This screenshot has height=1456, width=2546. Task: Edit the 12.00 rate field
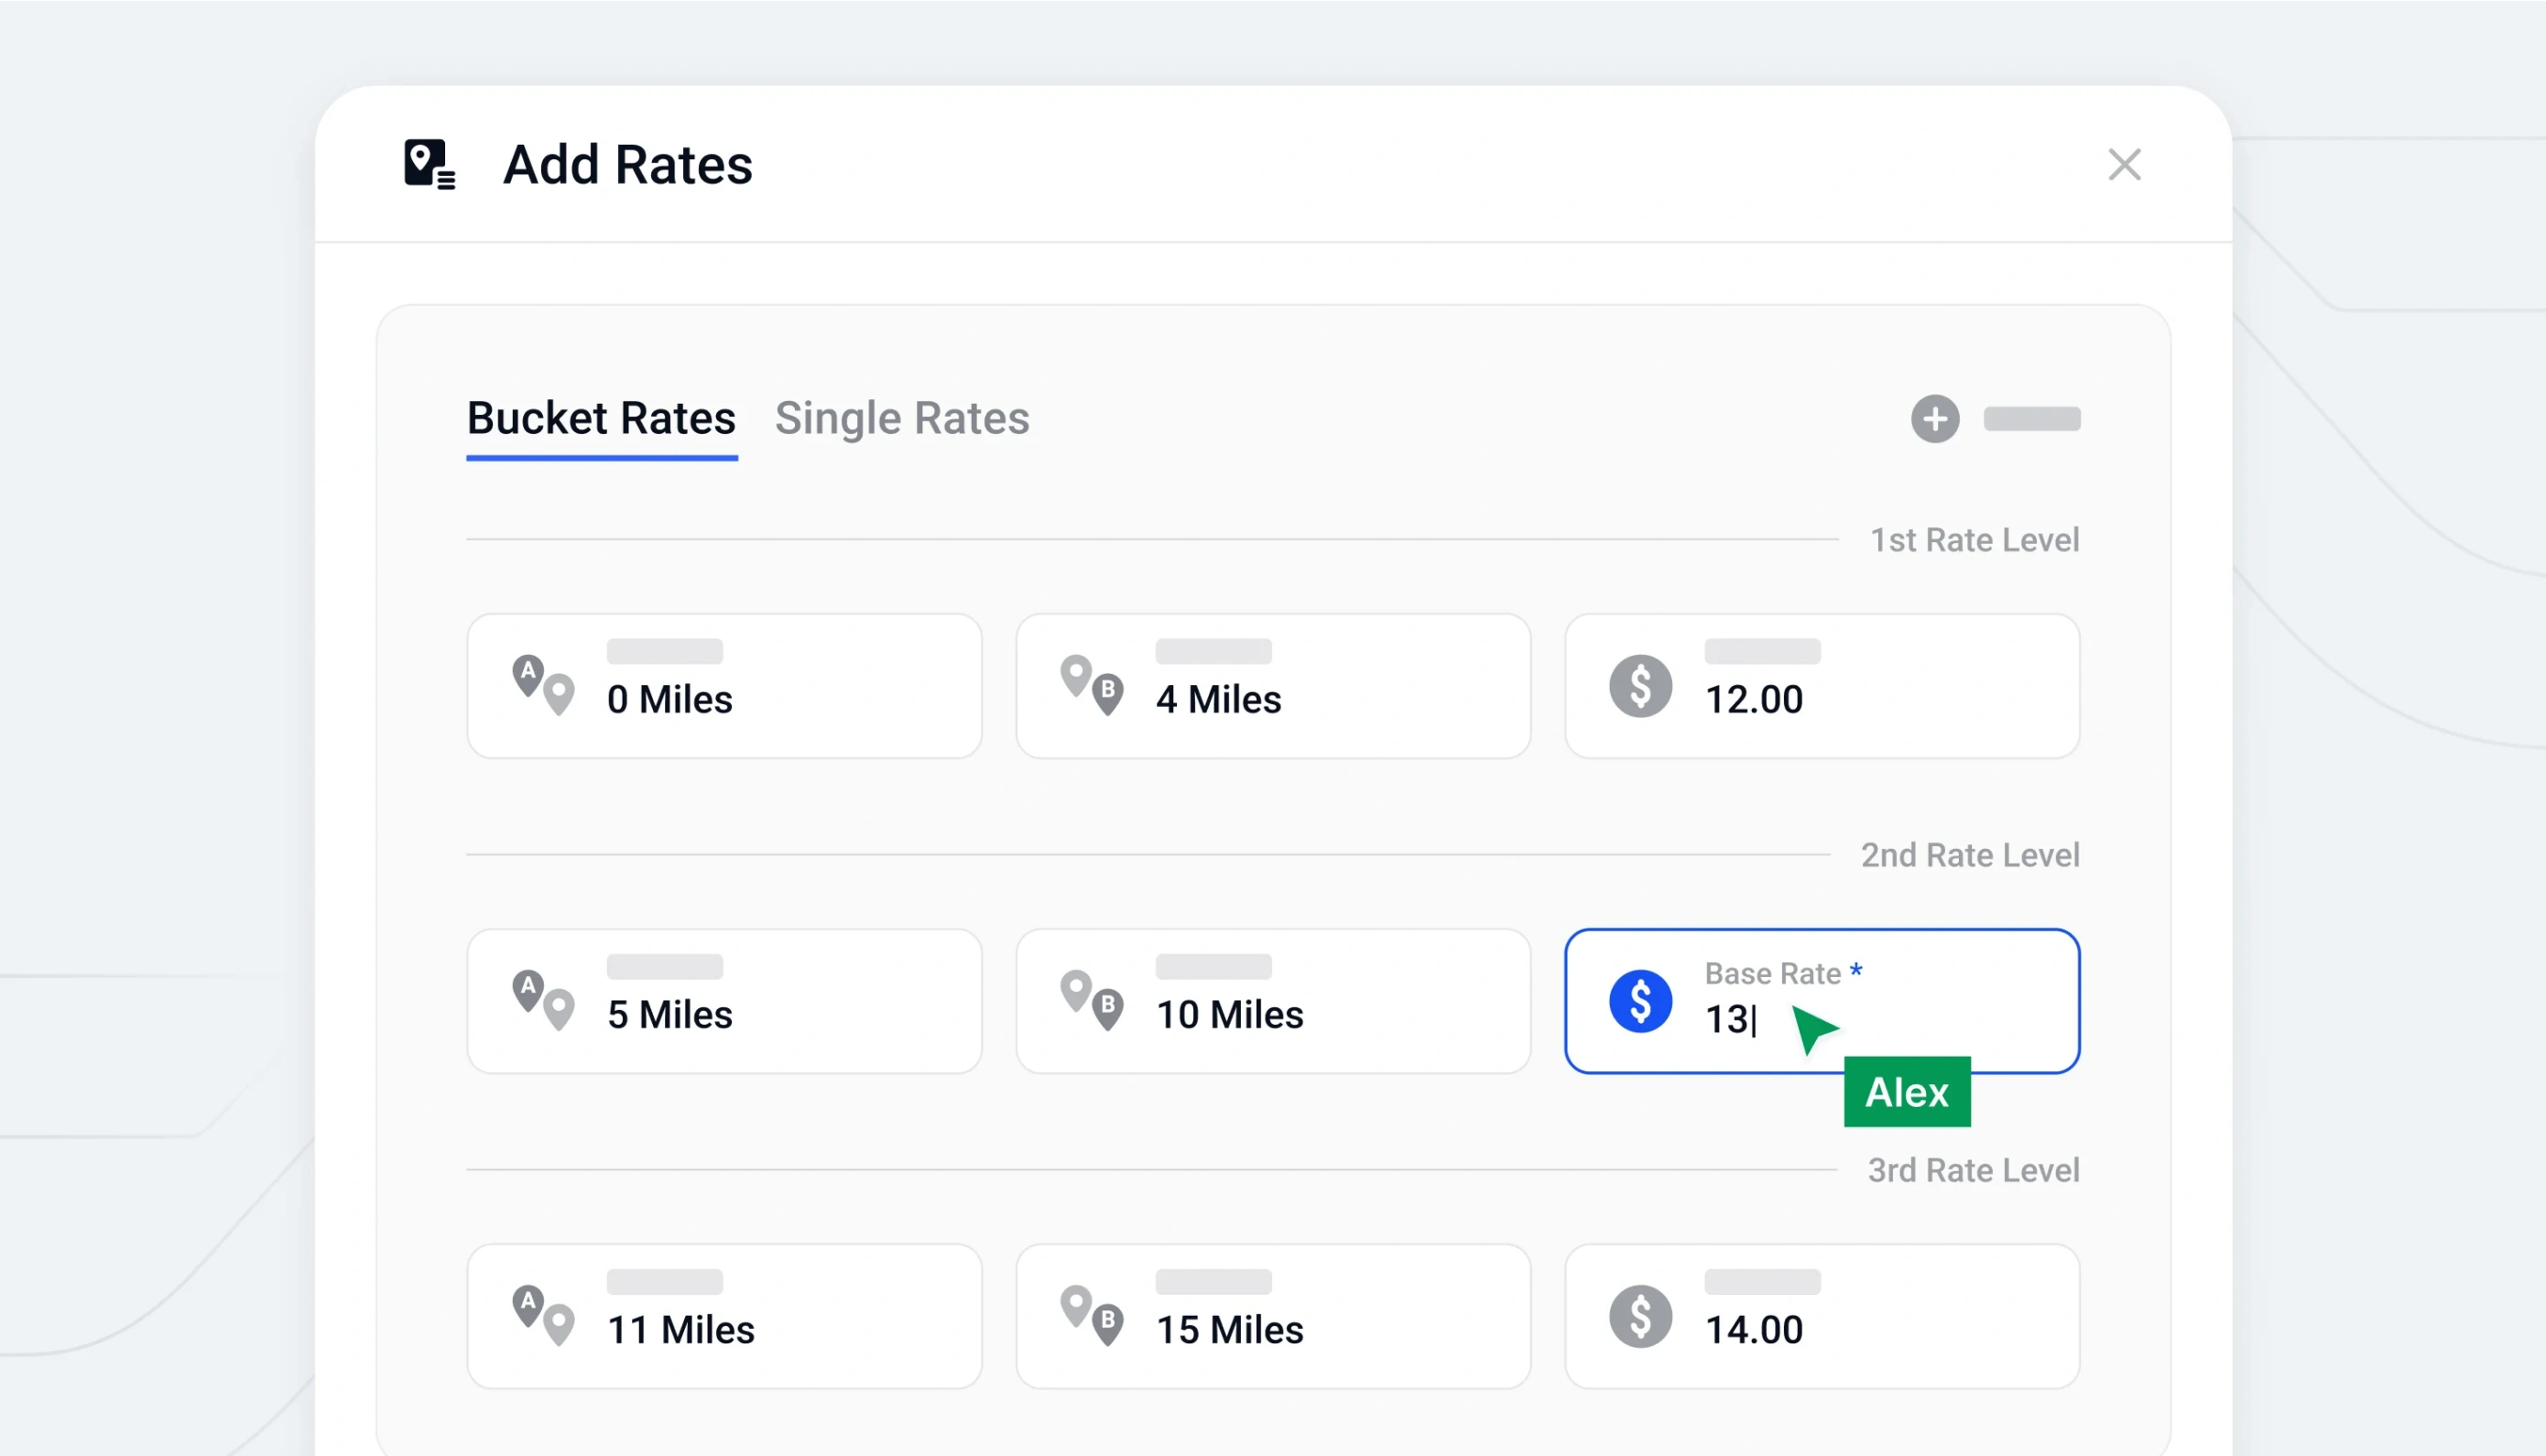(x=1822, y=686)
